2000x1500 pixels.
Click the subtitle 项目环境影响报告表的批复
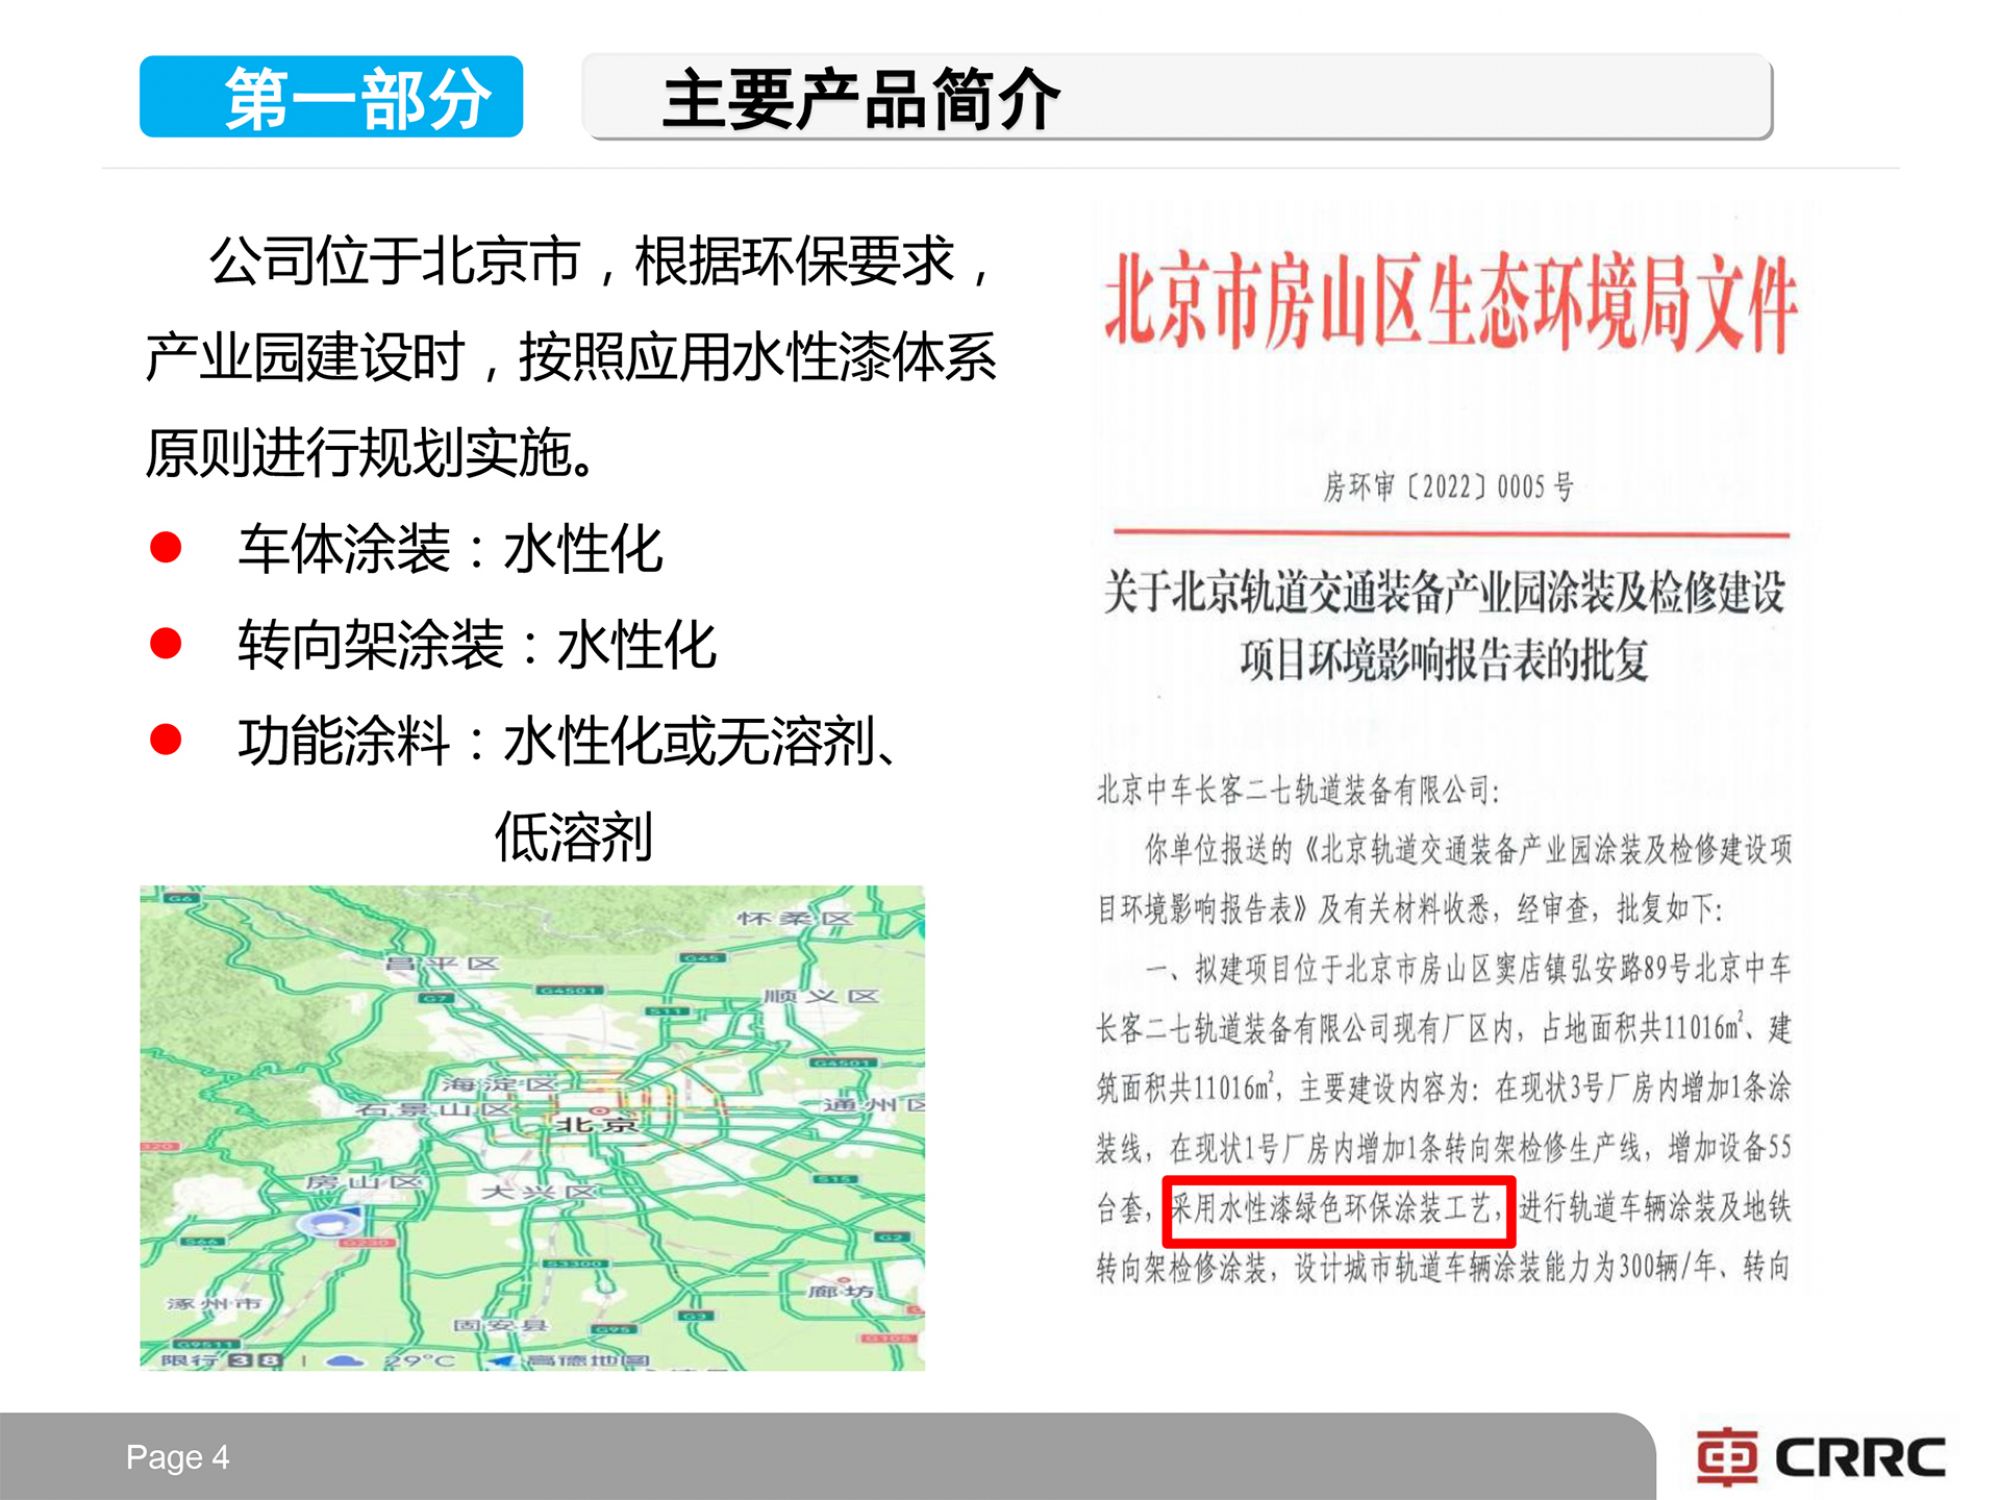(1445, 660)
